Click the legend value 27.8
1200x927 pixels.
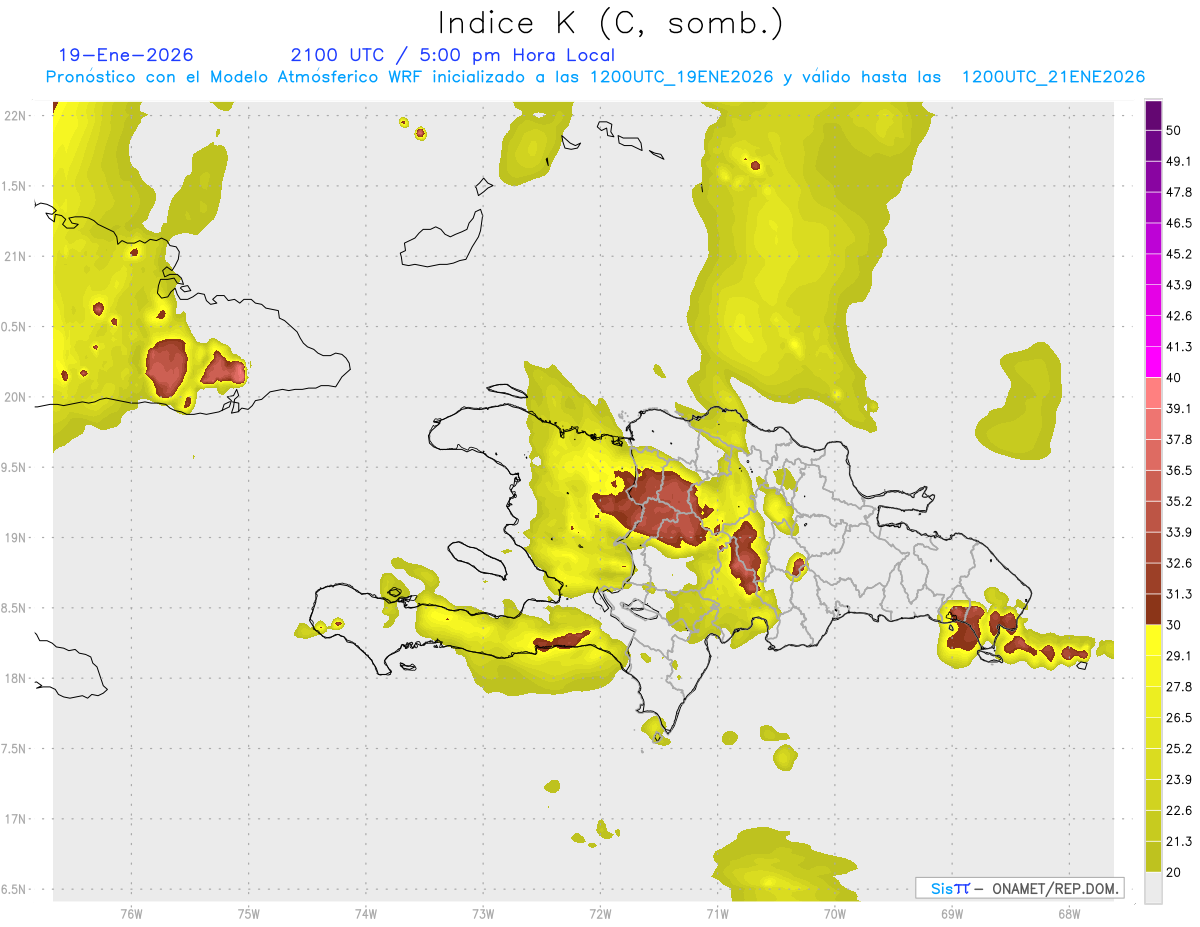click(1178, 687)
